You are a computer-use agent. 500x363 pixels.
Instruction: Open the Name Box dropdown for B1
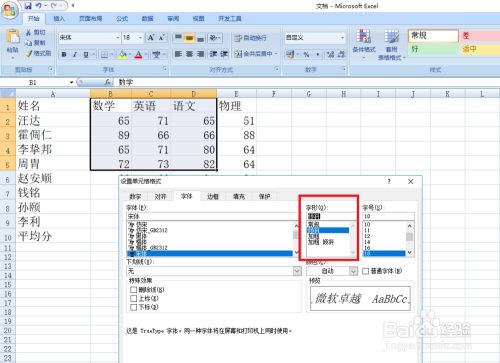click(71, 82)
